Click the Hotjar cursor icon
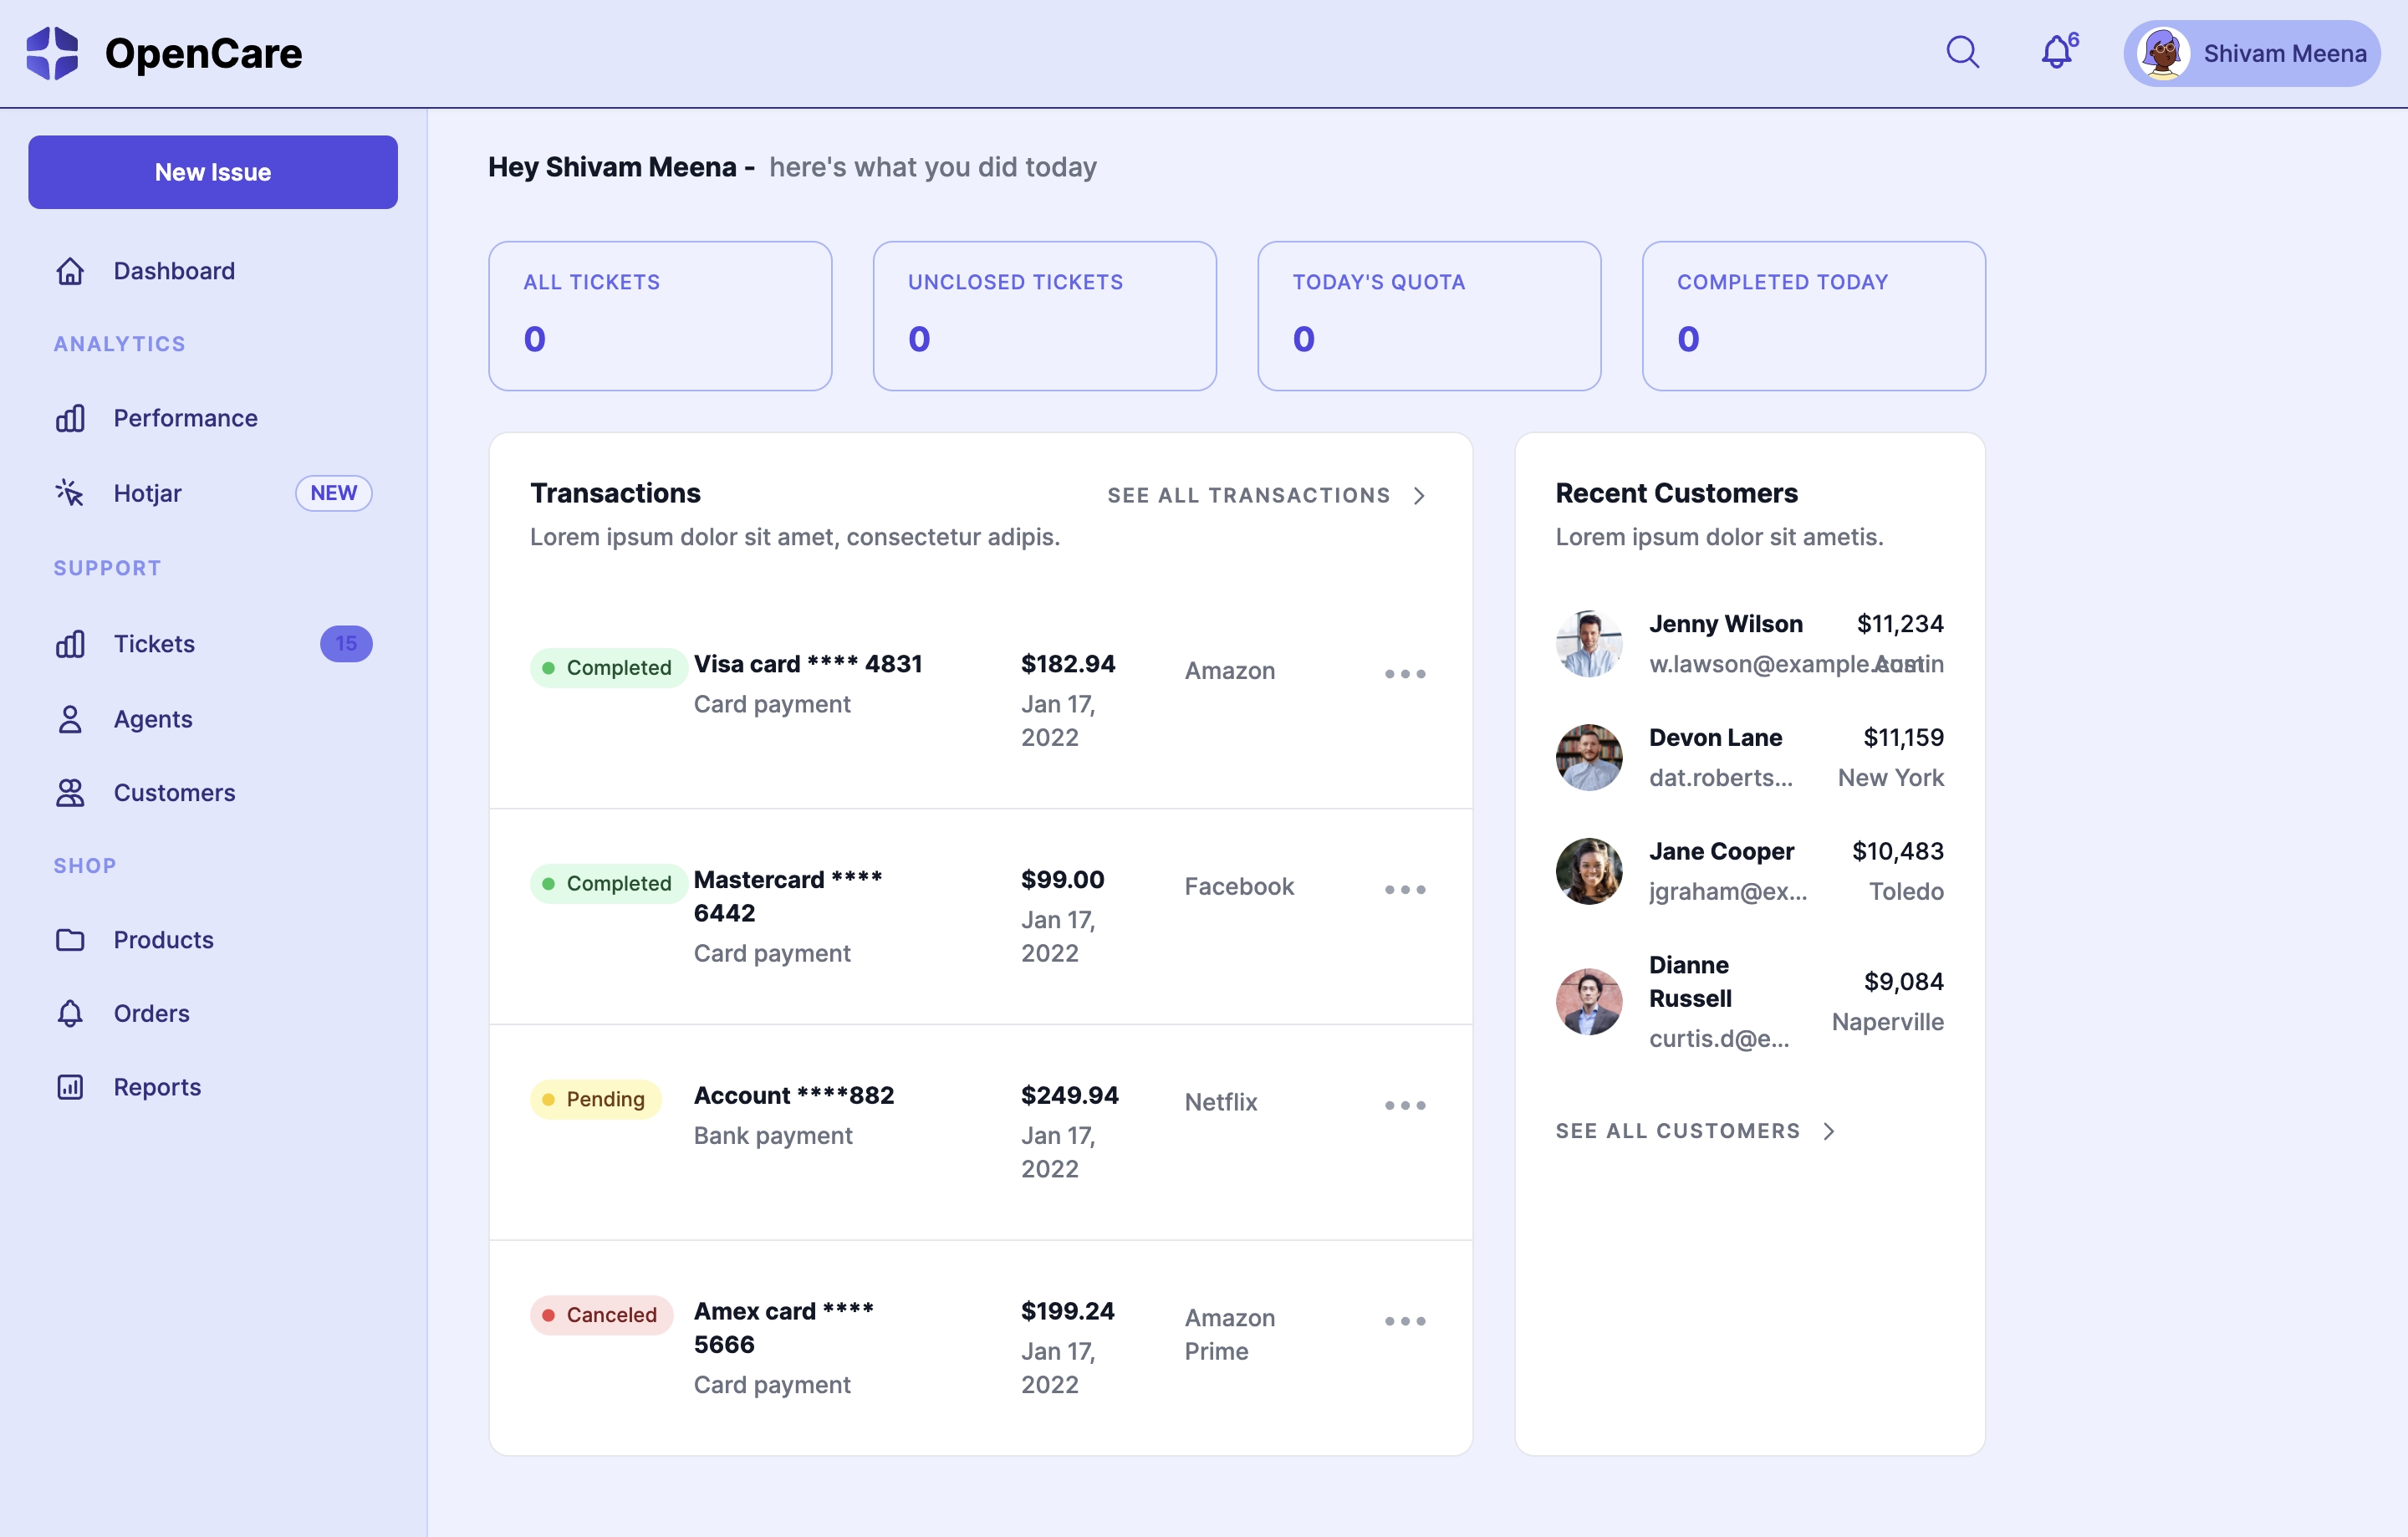 click(x=70, y=493)
